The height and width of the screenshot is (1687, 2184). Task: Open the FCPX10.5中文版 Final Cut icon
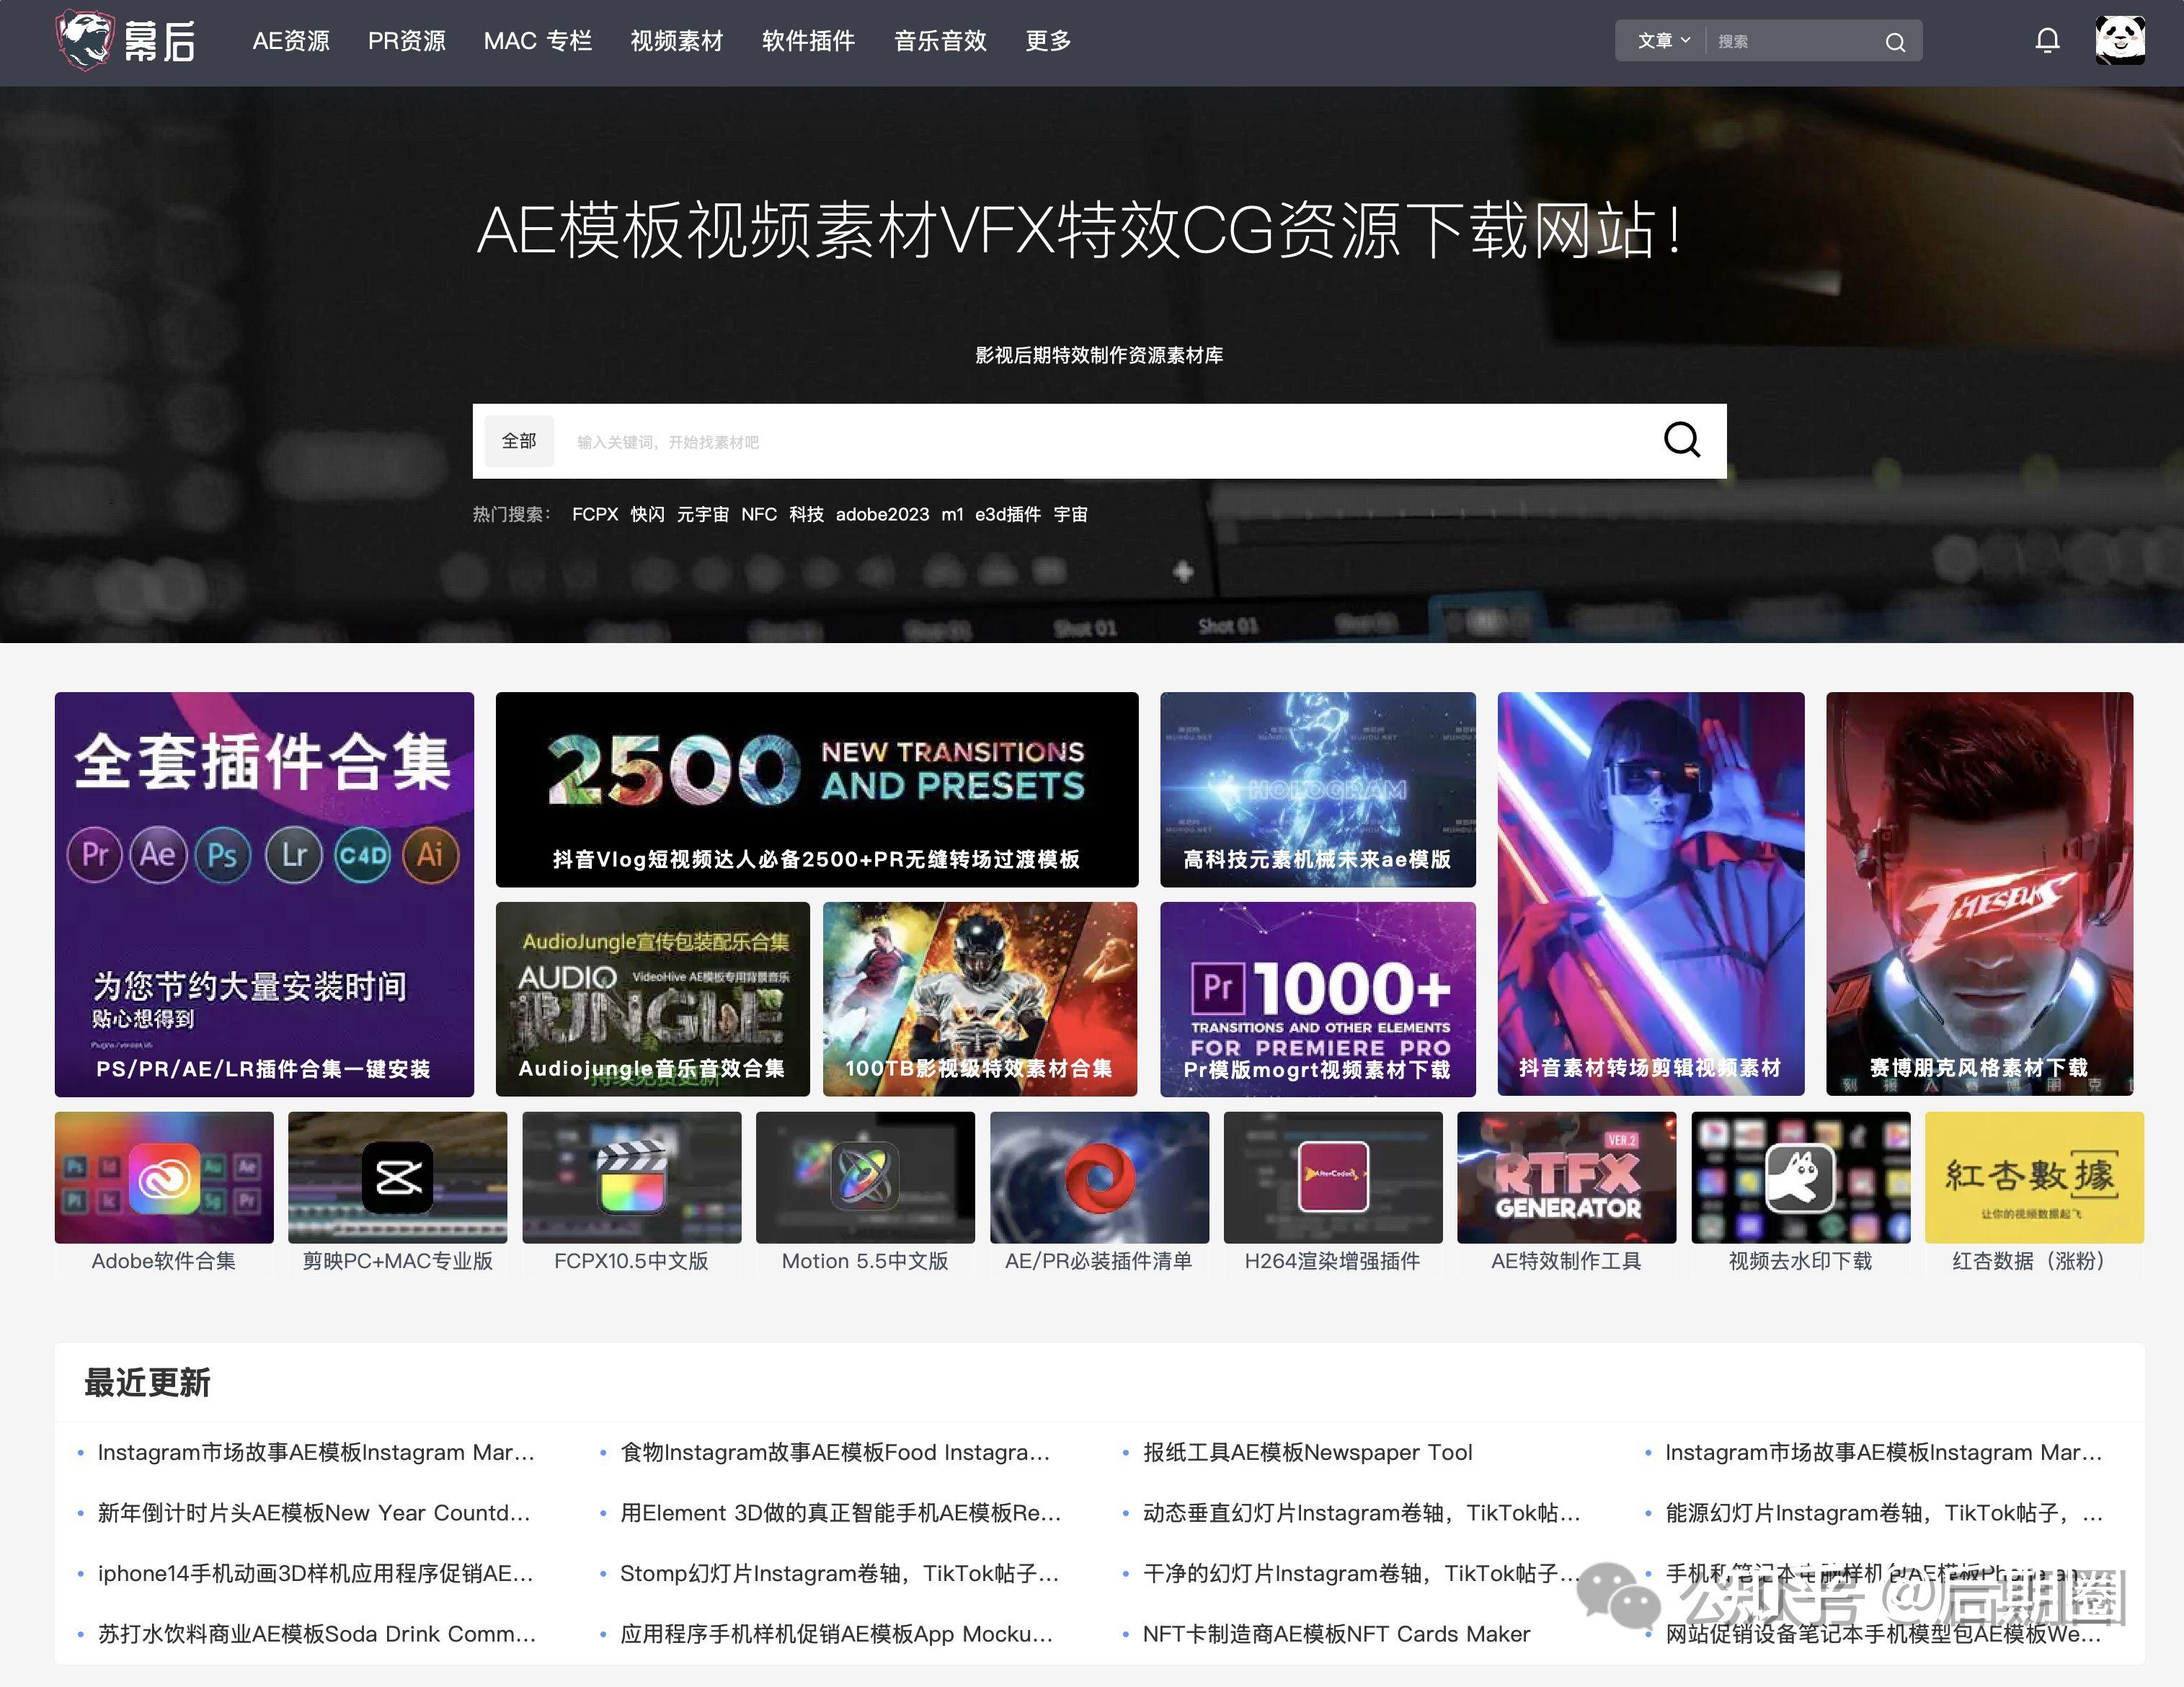pyautogui.click(x=631, y=1177)
